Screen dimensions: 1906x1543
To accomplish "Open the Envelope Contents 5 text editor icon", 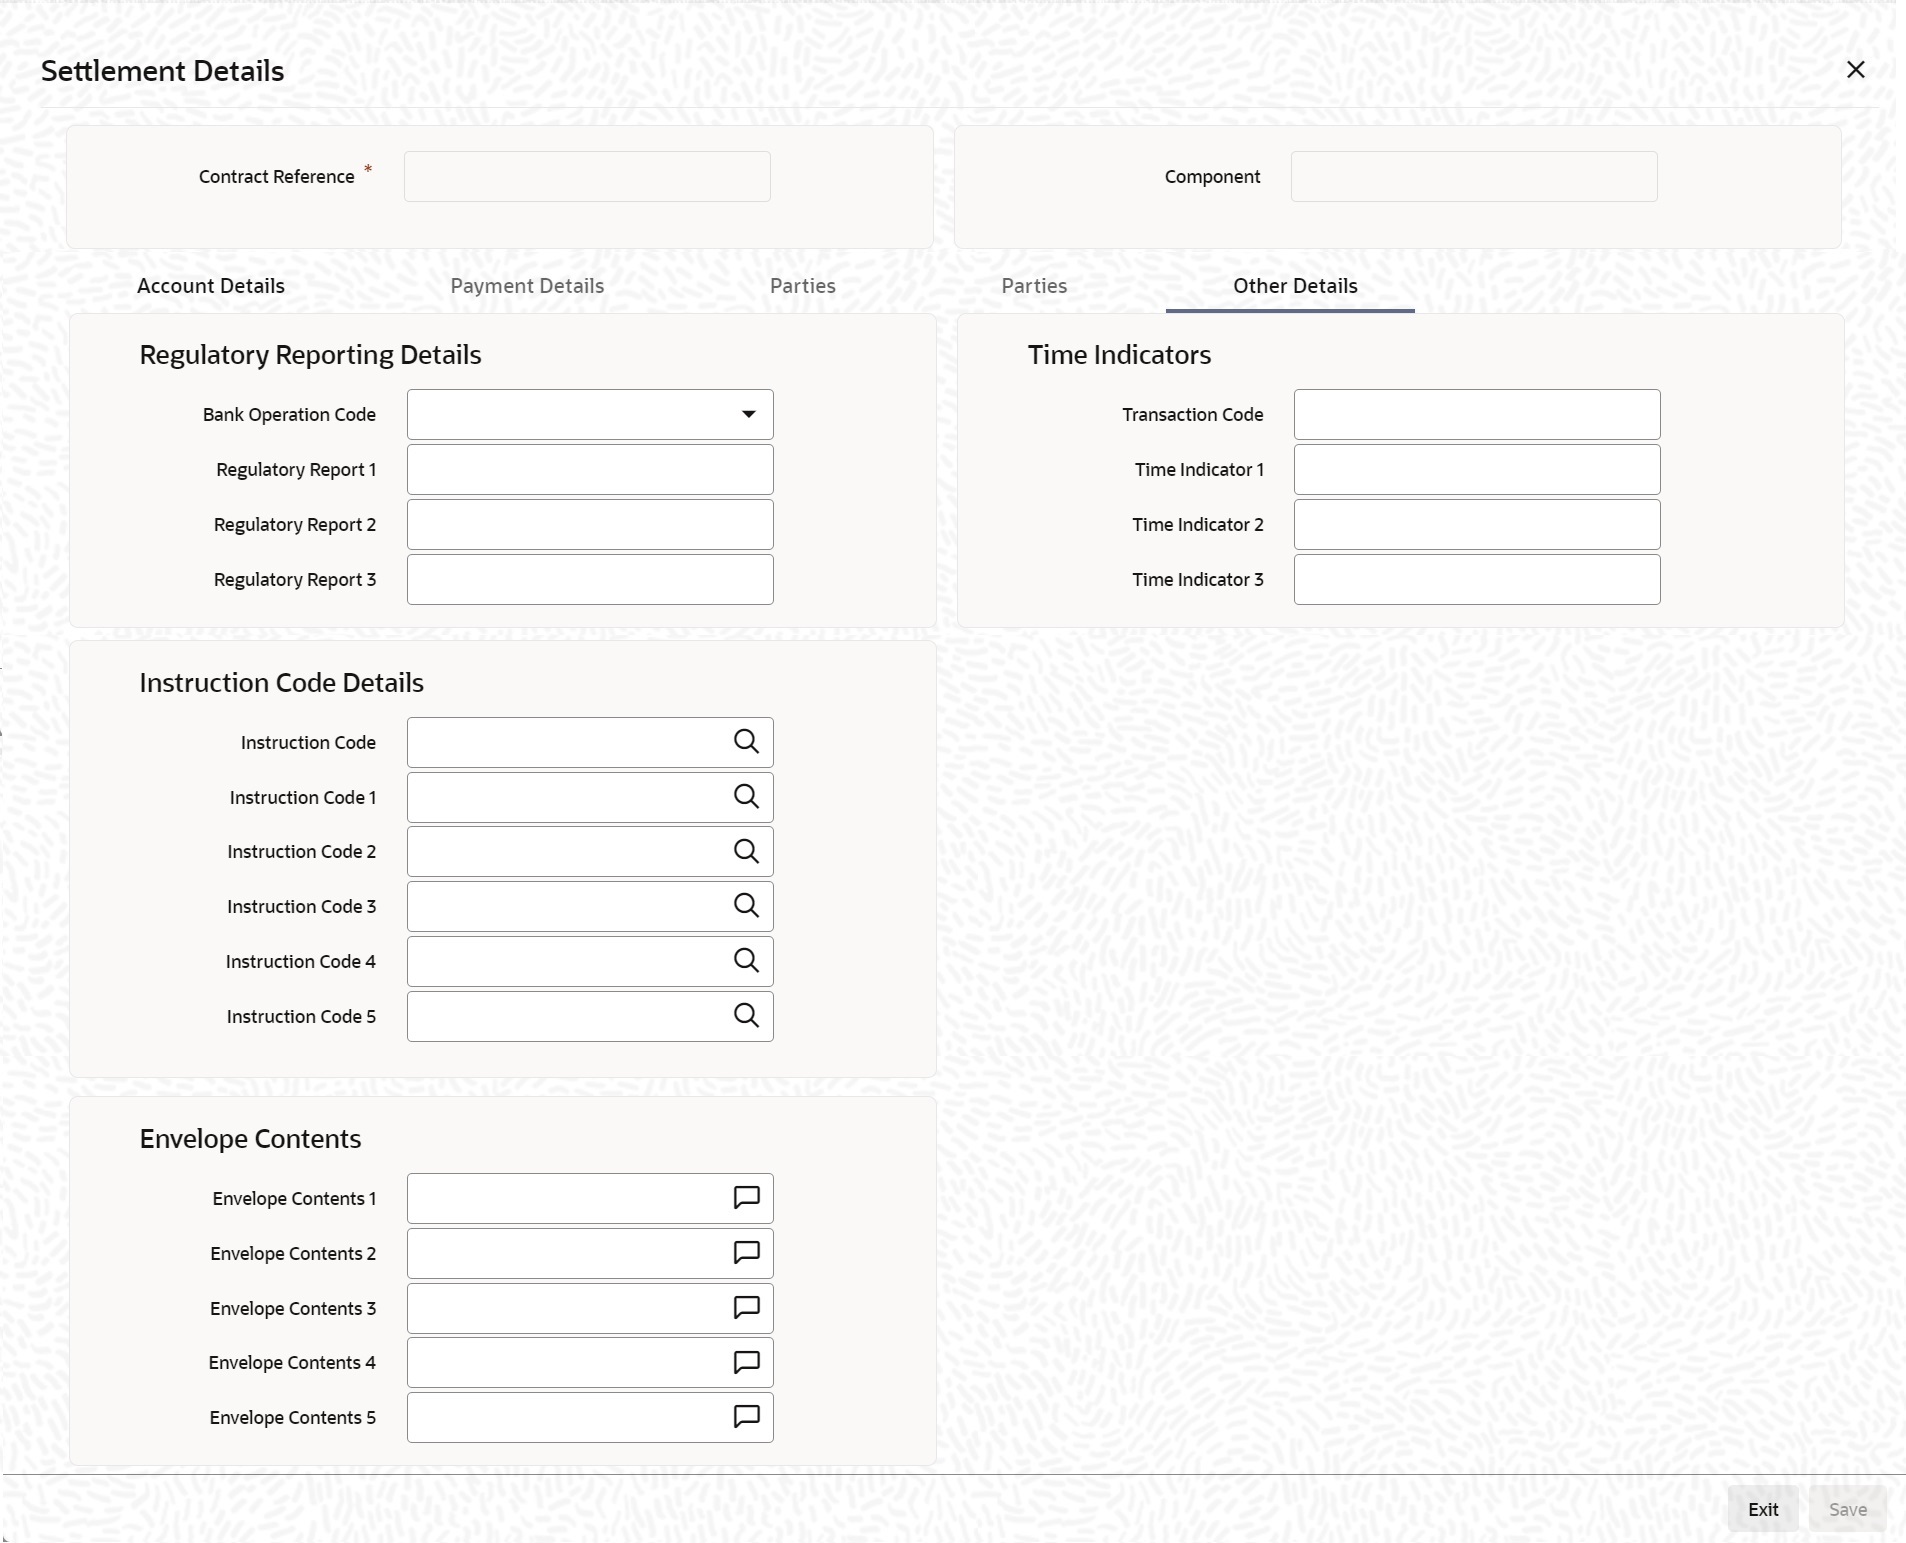I will [x=747, y=1417].
